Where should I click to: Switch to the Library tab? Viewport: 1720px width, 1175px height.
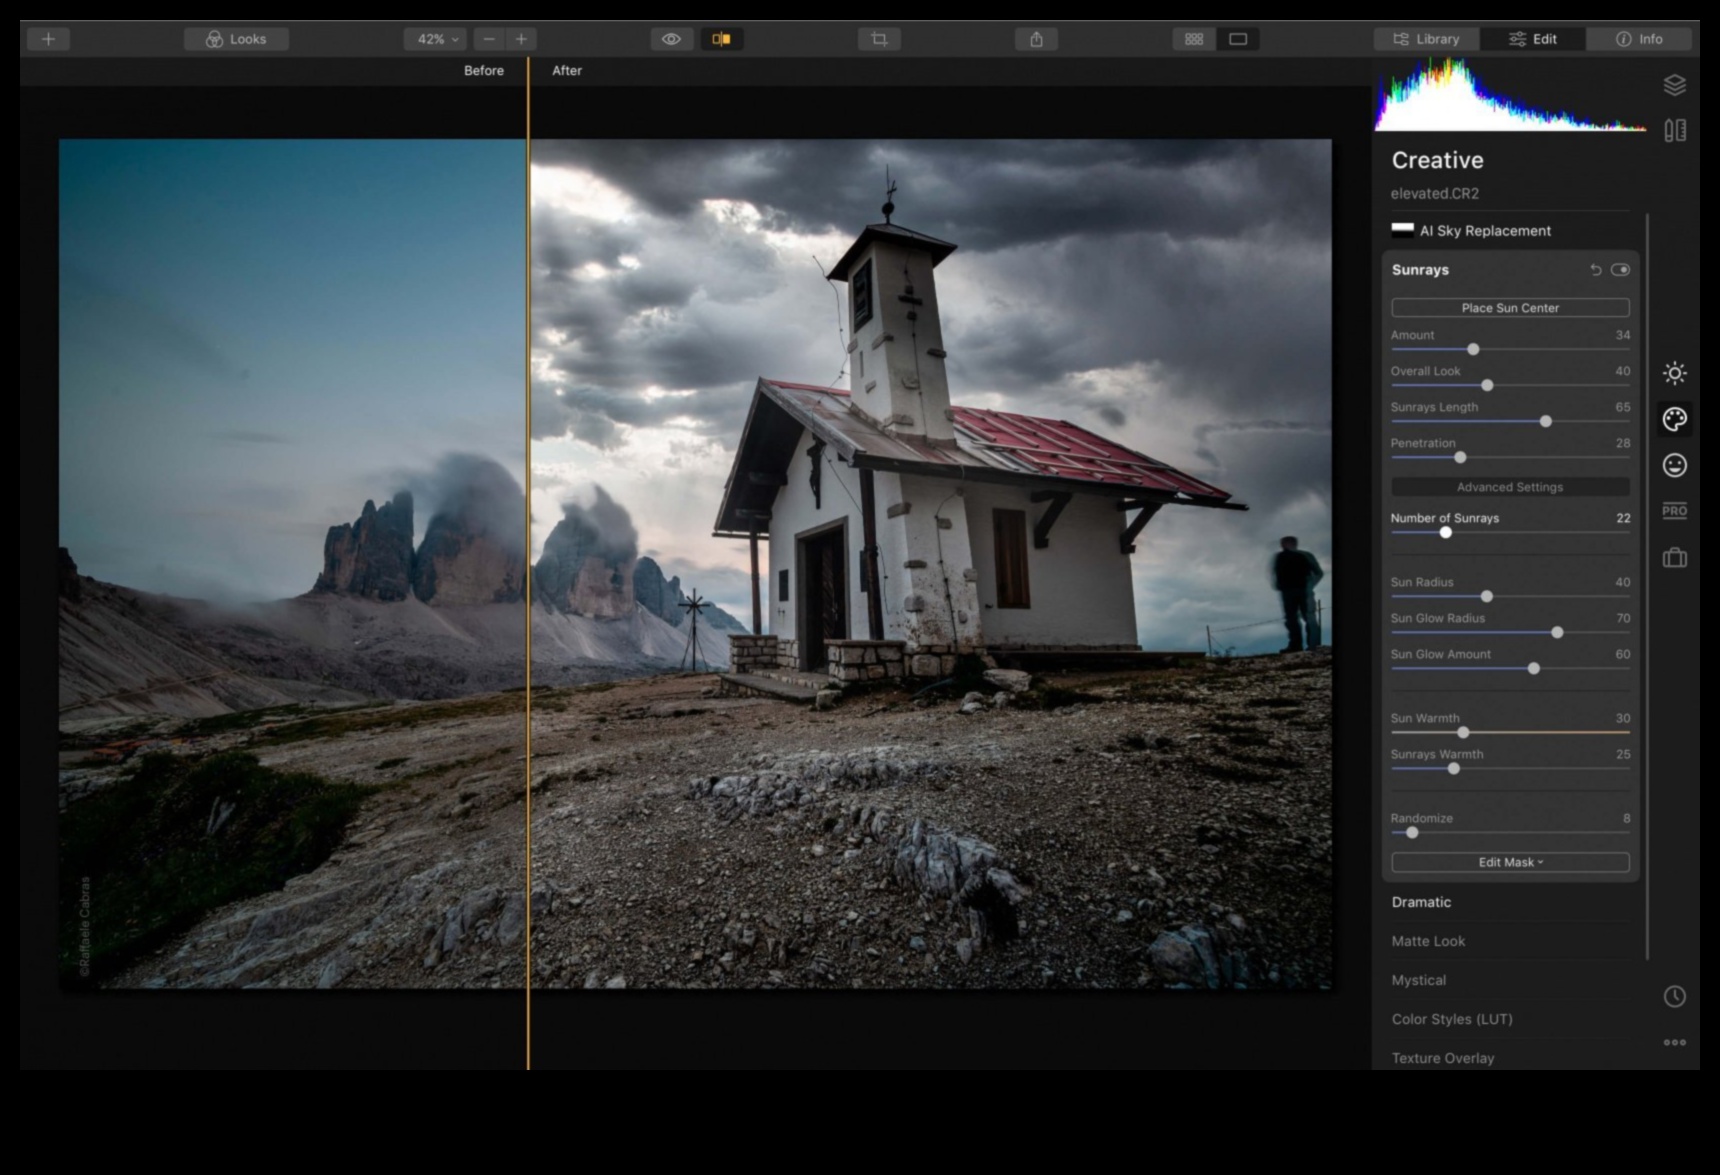click(1426, 39)
